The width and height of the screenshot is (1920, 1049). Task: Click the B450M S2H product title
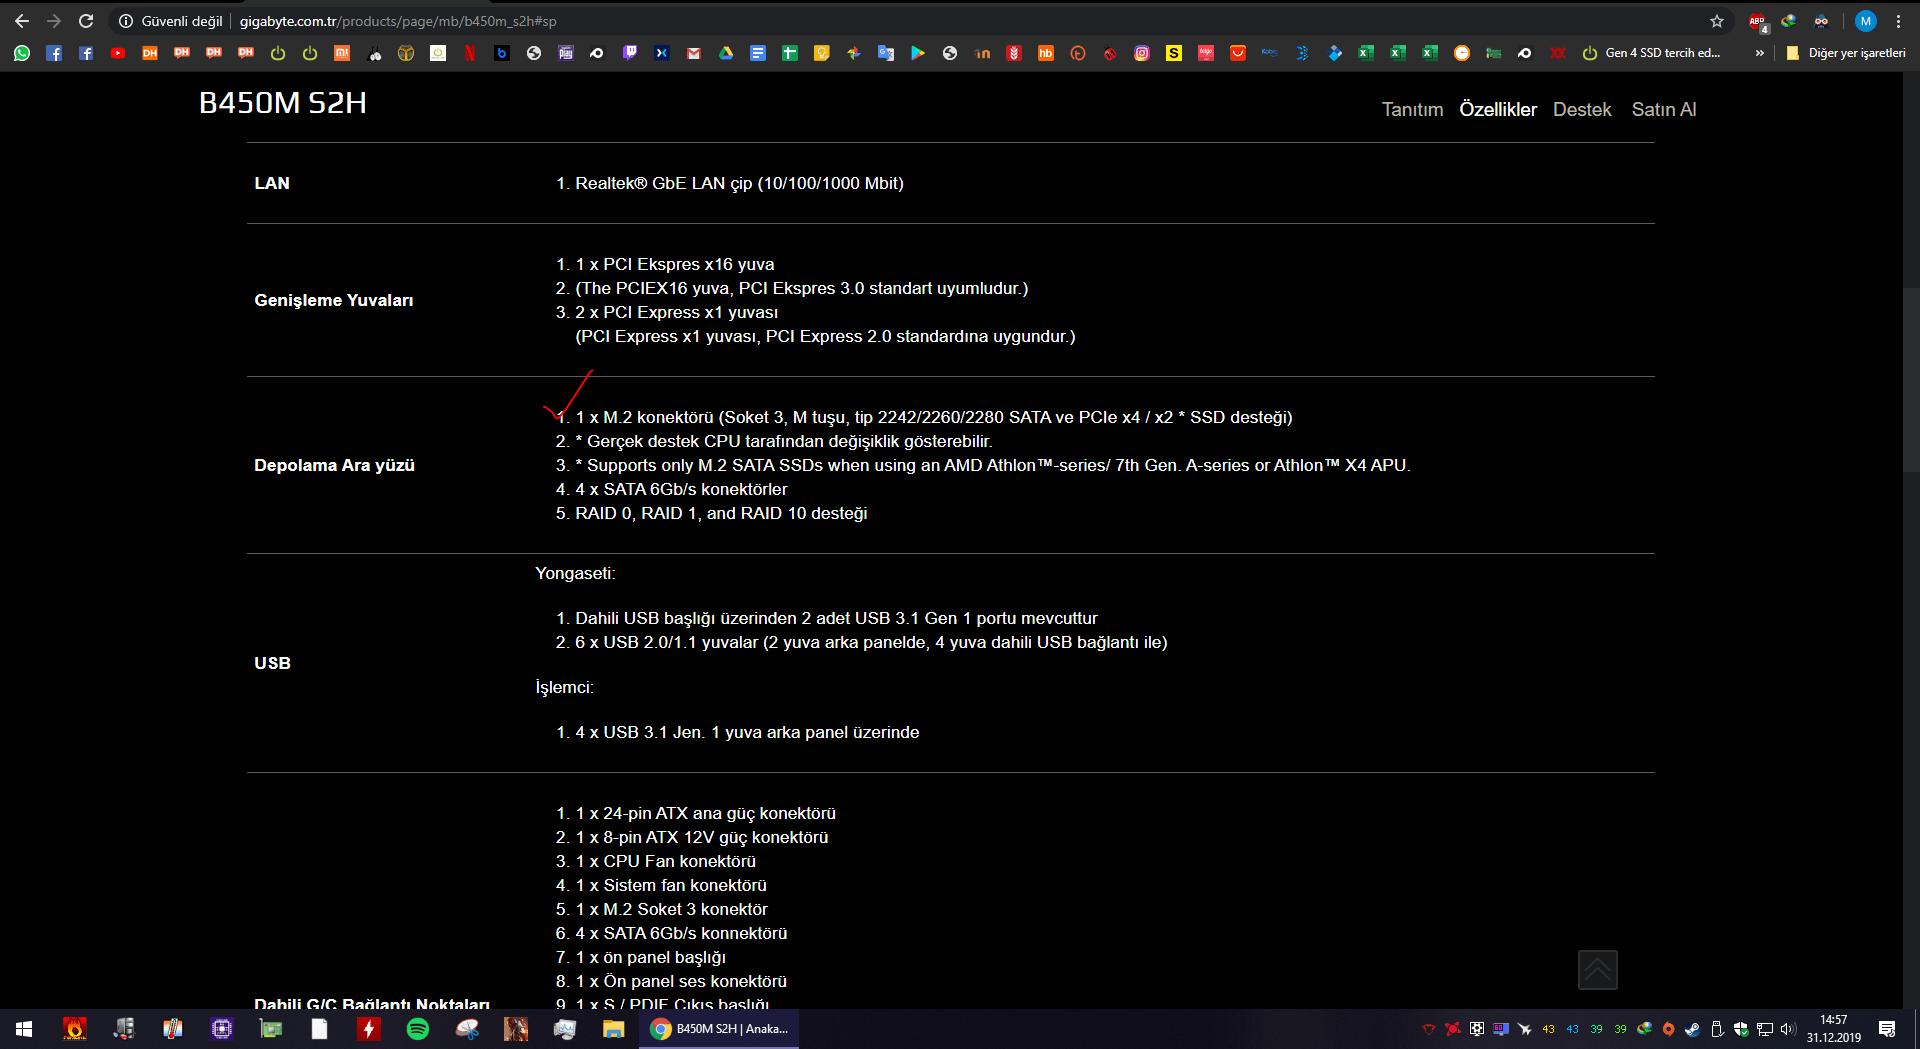pyautogui.click(x=283, y=103)
